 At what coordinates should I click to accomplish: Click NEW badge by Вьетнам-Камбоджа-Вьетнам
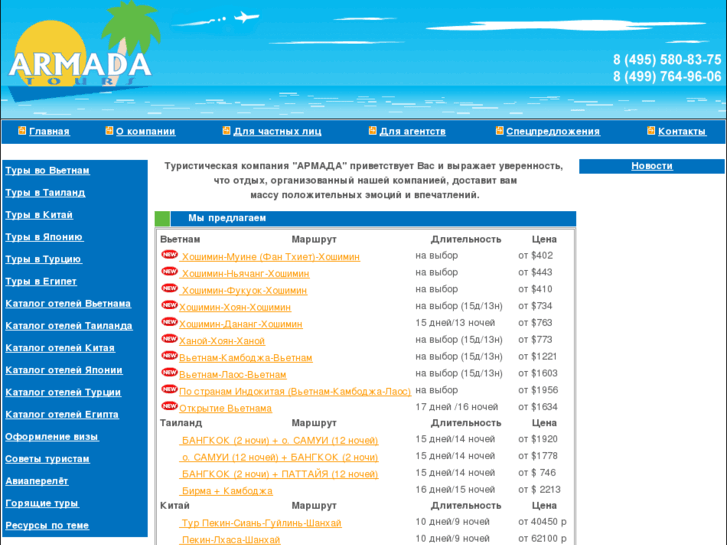170,355
